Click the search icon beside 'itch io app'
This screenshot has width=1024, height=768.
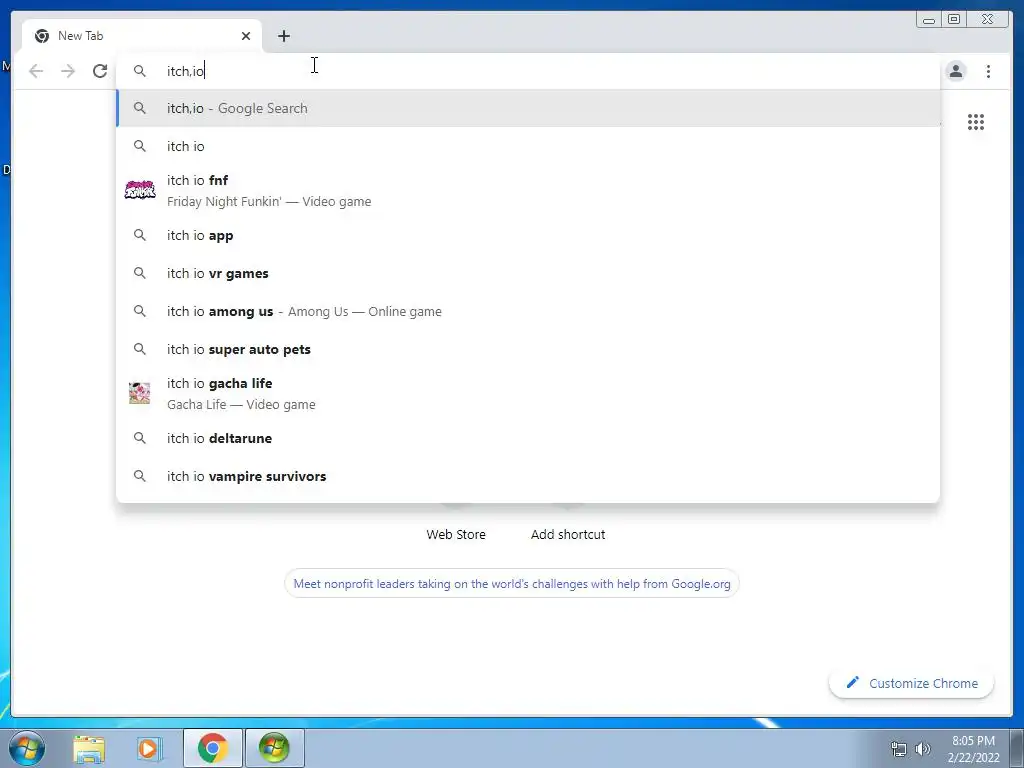pos(140,234)
